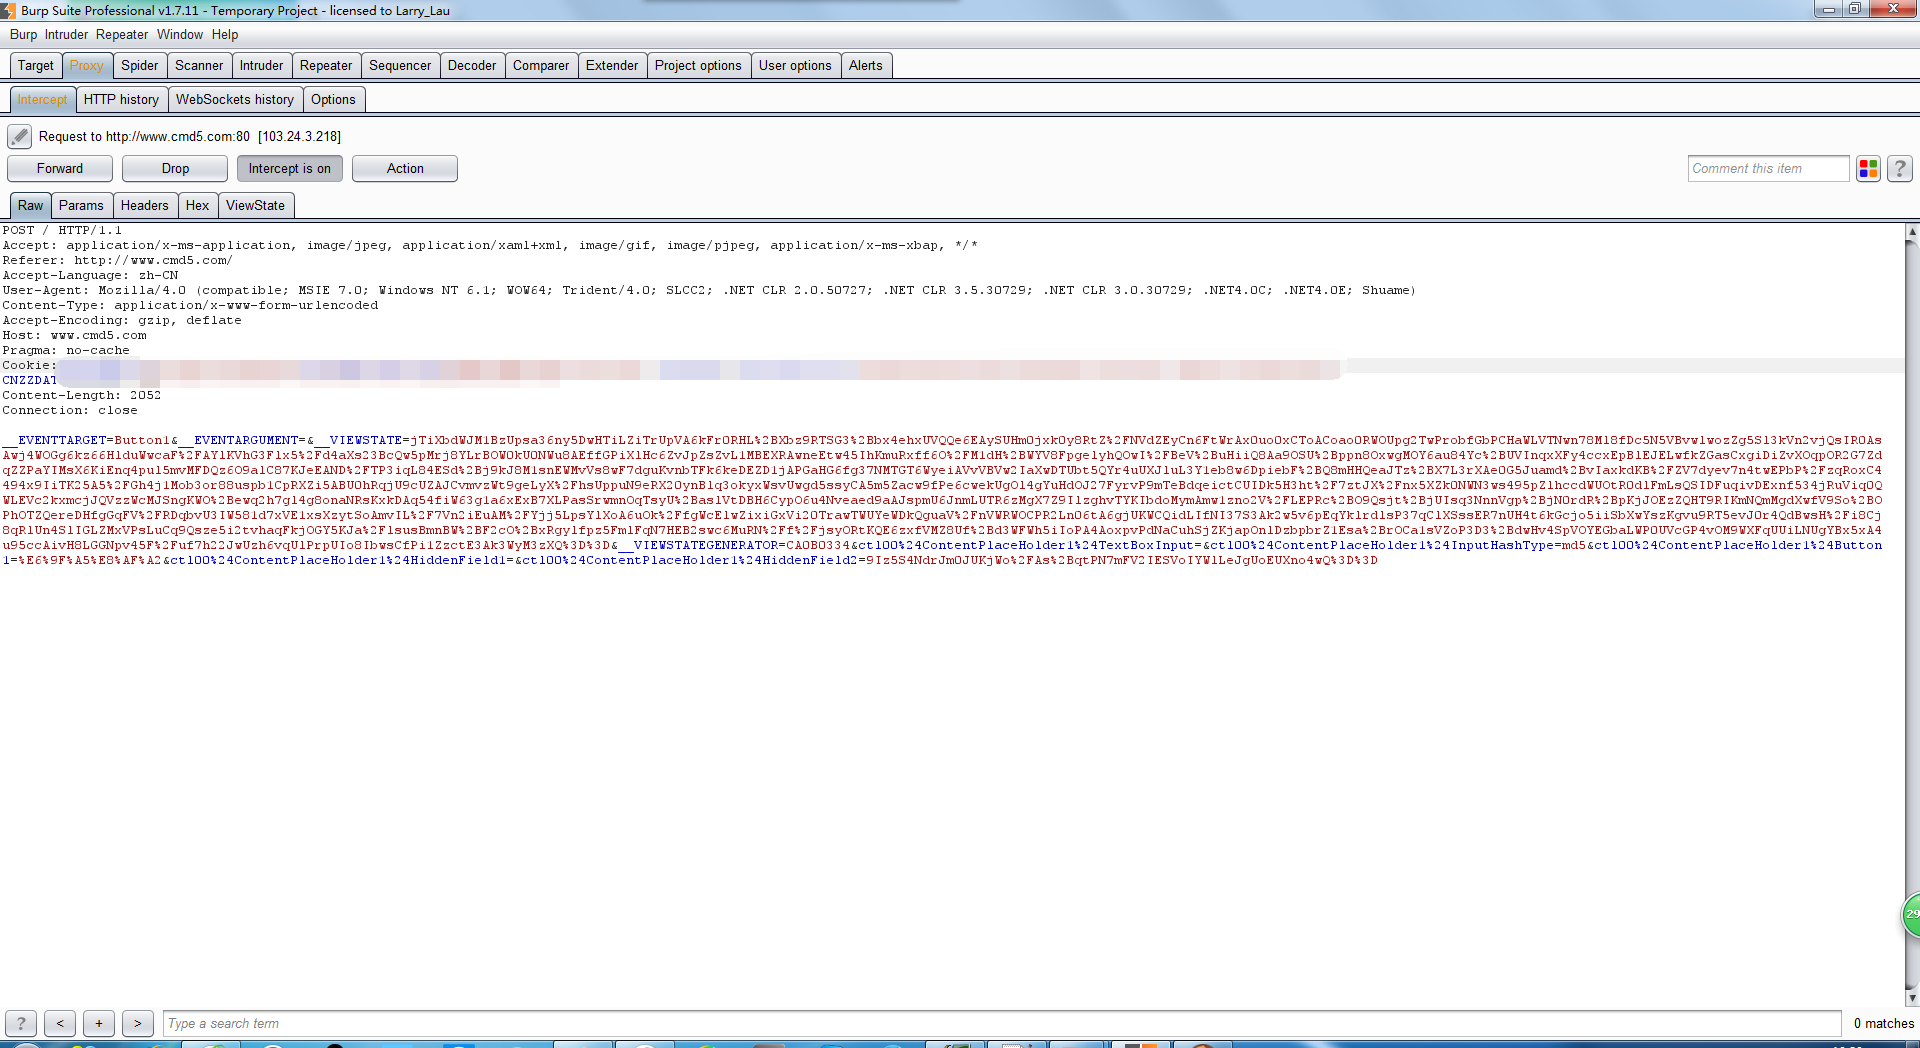Click the Comment this item field

point(1768,169)
